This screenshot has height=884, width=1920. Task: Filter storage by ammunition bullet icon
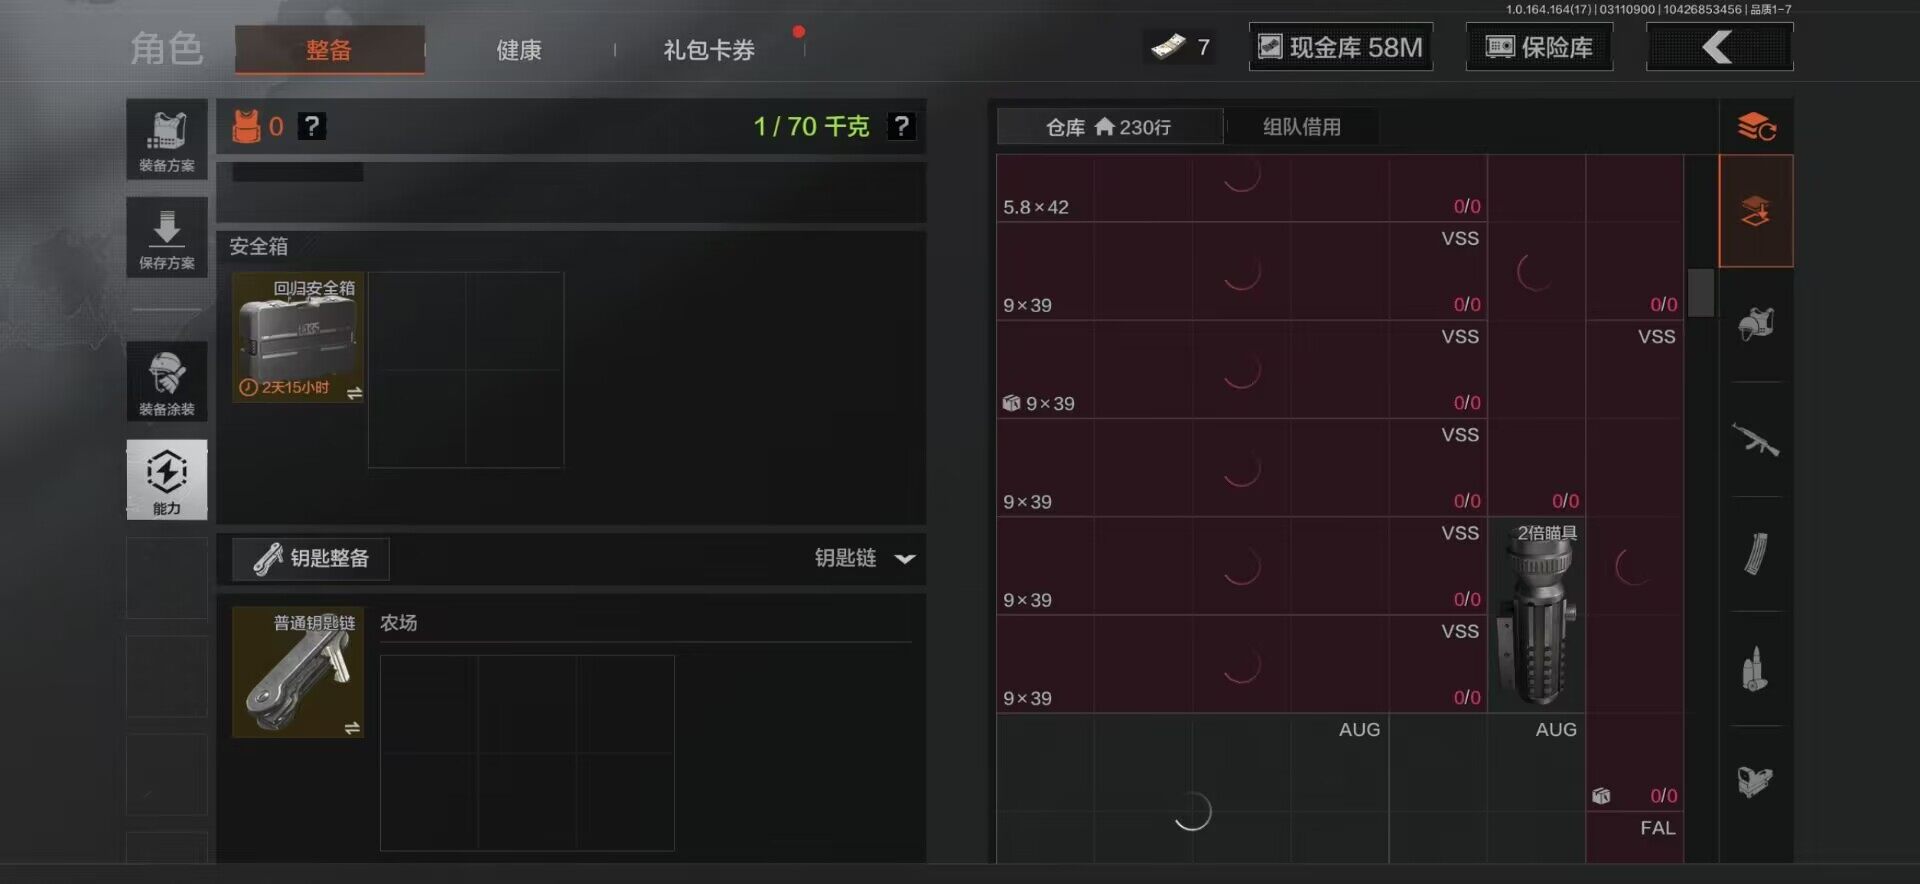pyautogui.click(x=1756, y=669)
